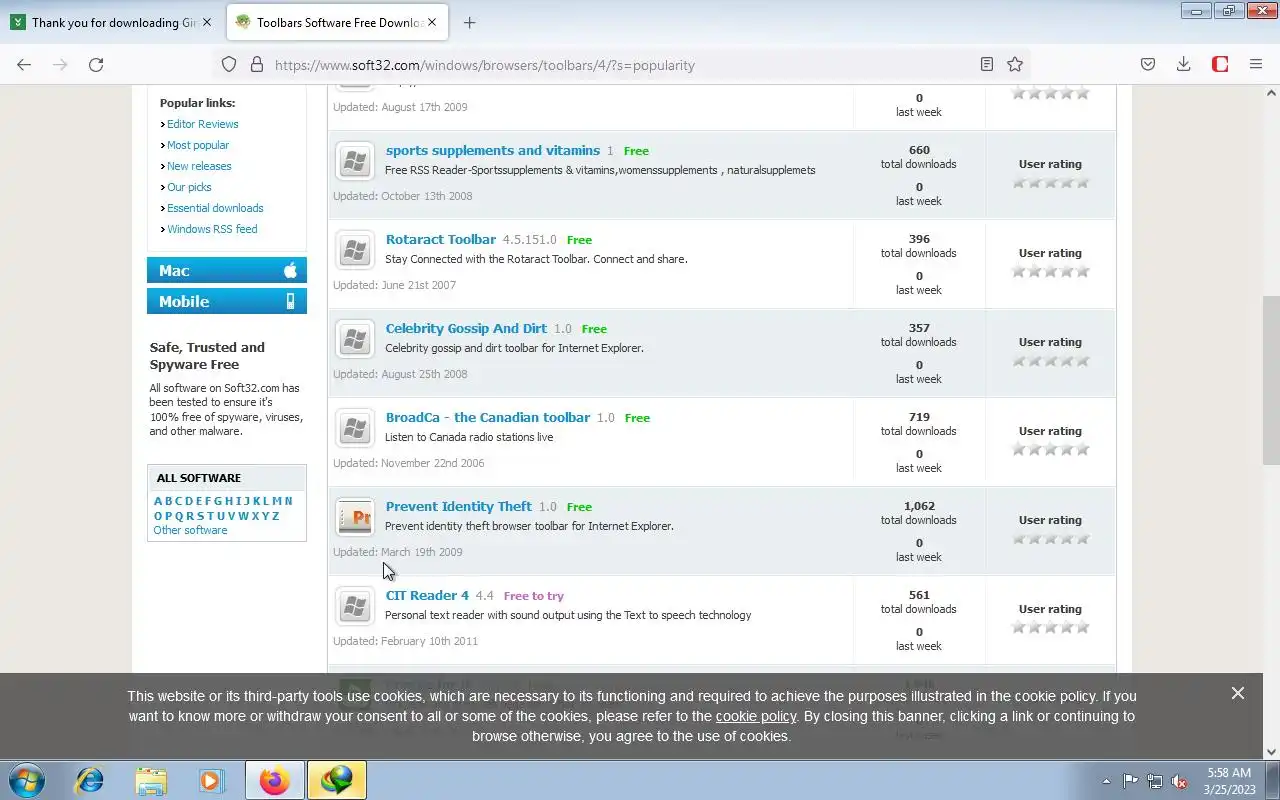Browse software starting with letter A

tap(158, 502)
